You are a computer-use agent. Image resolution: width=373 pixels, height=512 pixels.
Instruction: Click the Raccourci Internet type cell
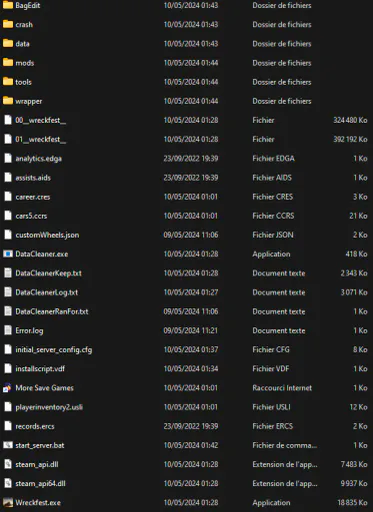click(282, 388)
